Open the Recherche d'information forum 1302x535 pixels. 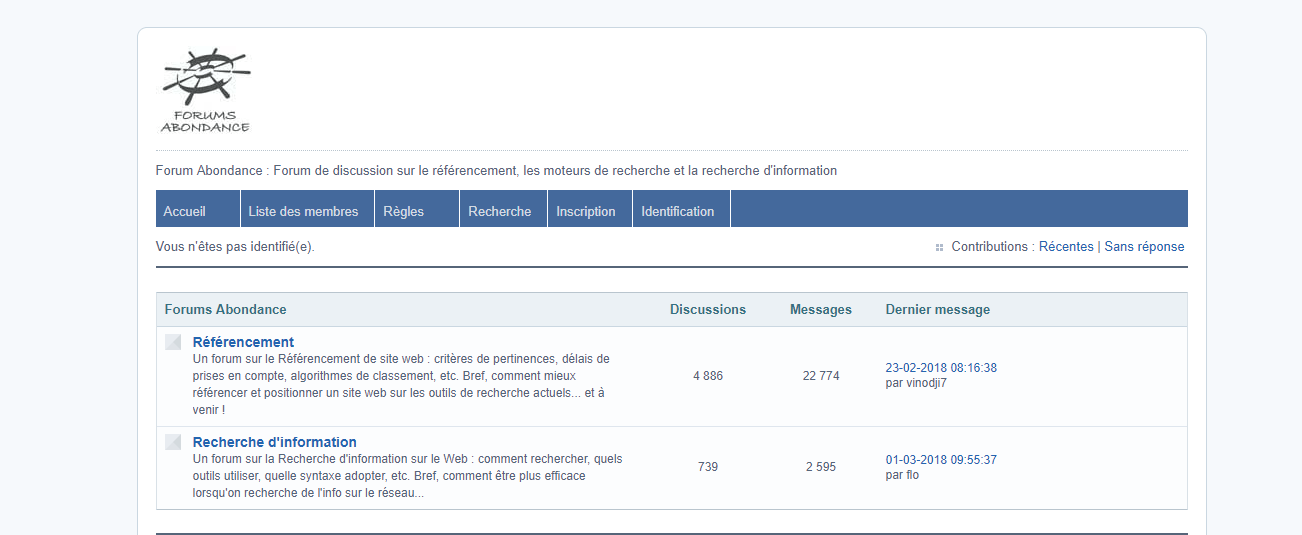coord(274,442)
